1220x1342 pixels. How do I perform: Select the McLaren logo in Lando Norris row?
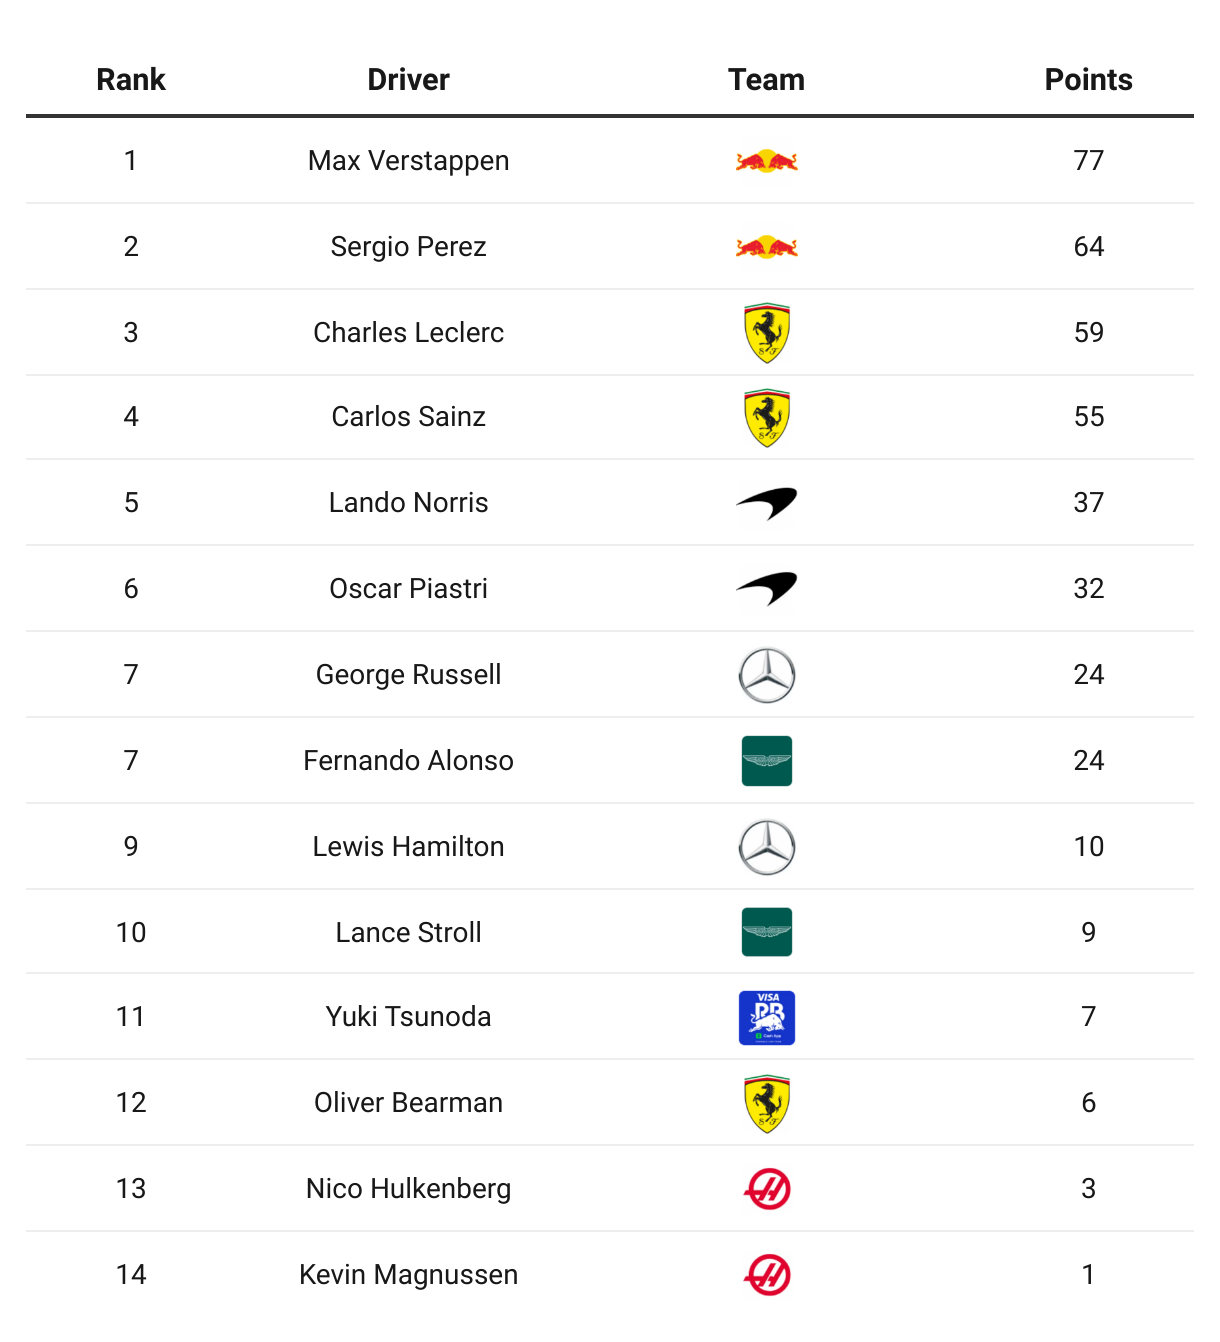coord(767,503)
